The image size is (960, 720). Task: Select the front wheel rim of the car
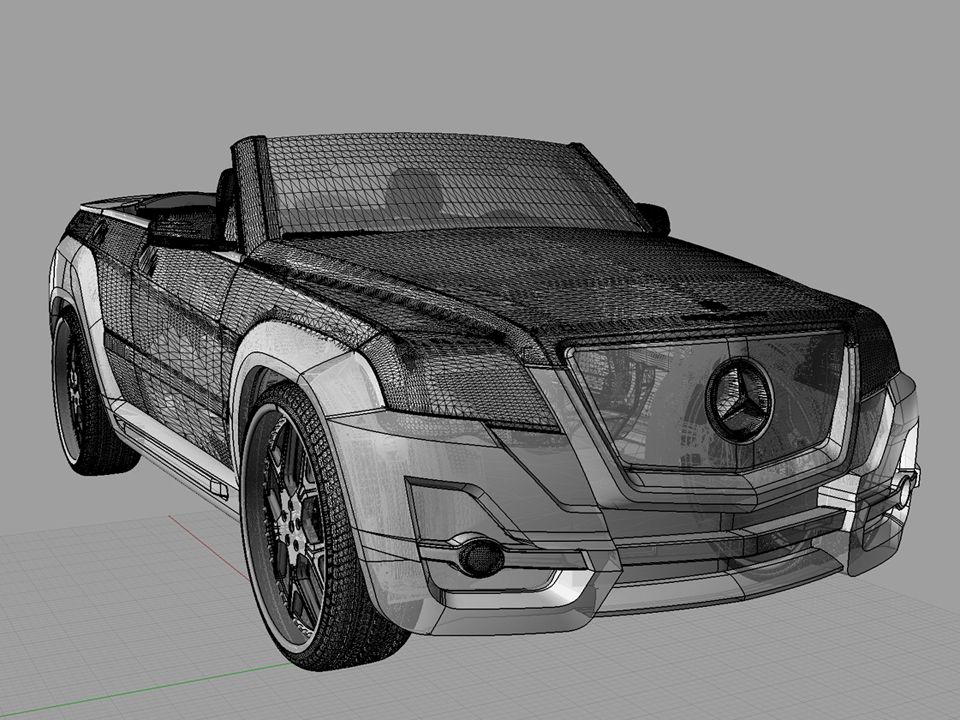[287, 529]
